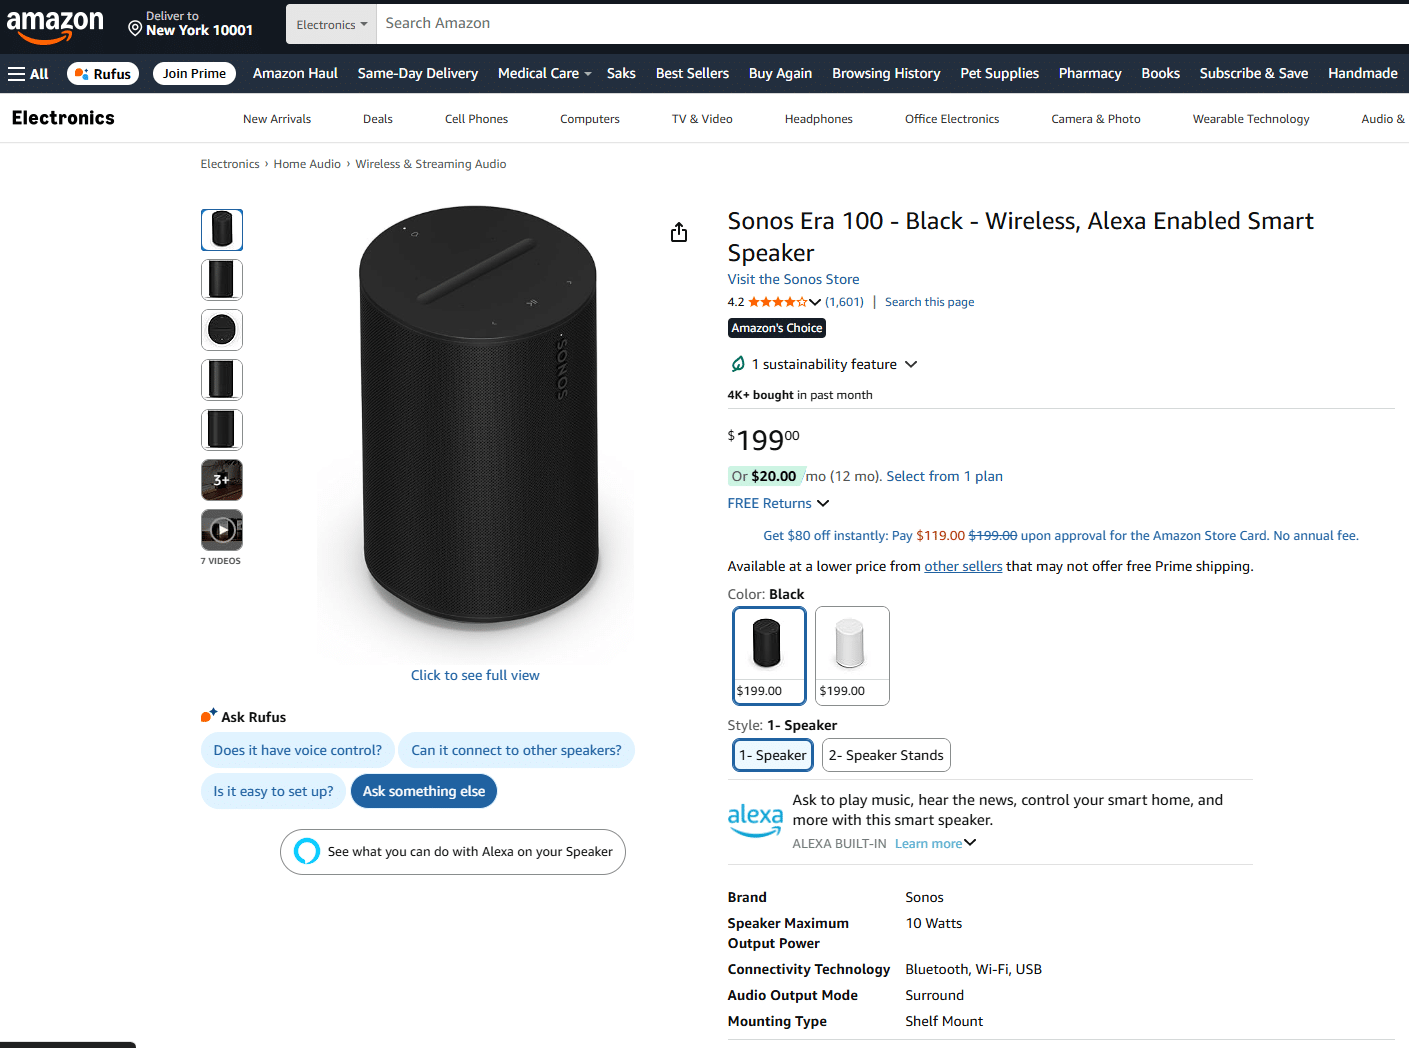Open the All hamburger menu
The width and height of the screenshot is (1409, 1048).
click(x=28, y=74)
